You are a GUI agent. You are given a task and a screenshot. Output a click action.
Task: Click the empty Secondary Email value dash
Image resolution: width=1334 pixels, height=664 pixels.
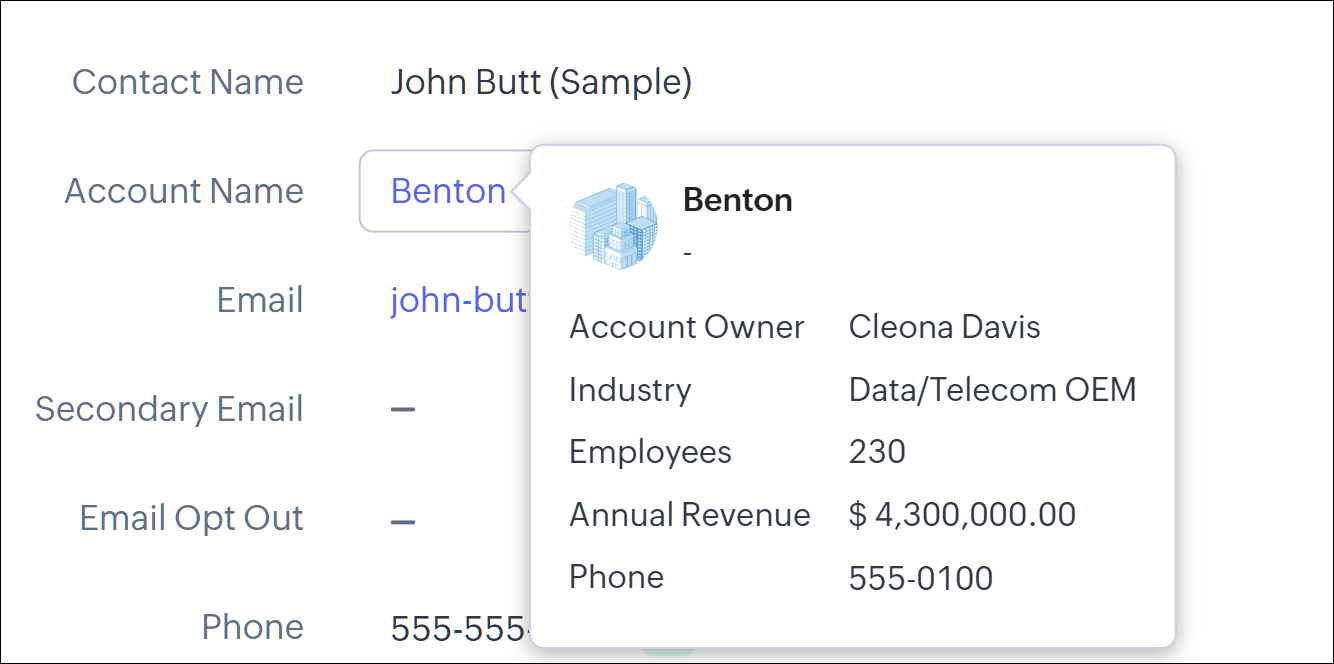(x=403, y=410)
